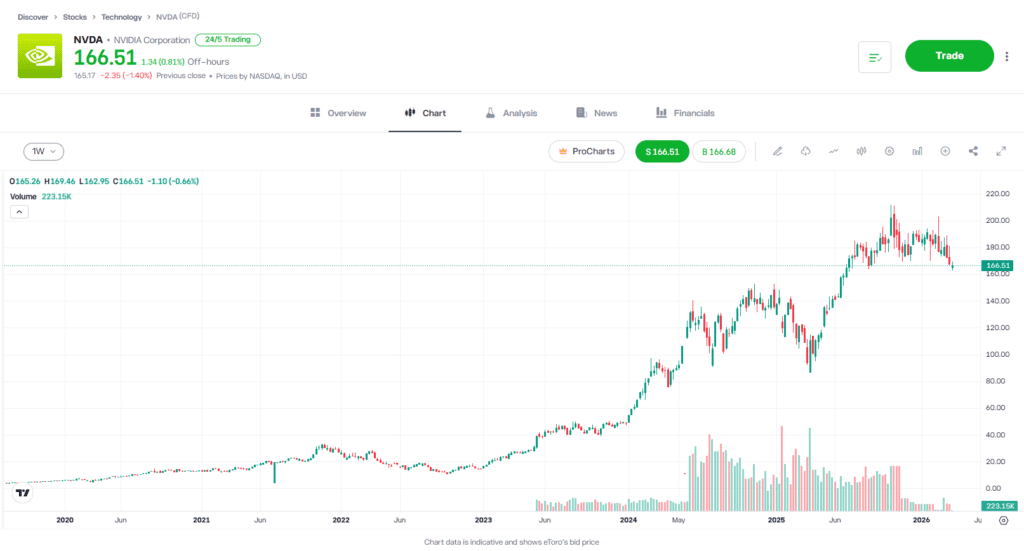Image resolution: width=1024 pixels, height=551 pixels.
Task: Select the S 166.51 sell price button
Action: (662, 151)
